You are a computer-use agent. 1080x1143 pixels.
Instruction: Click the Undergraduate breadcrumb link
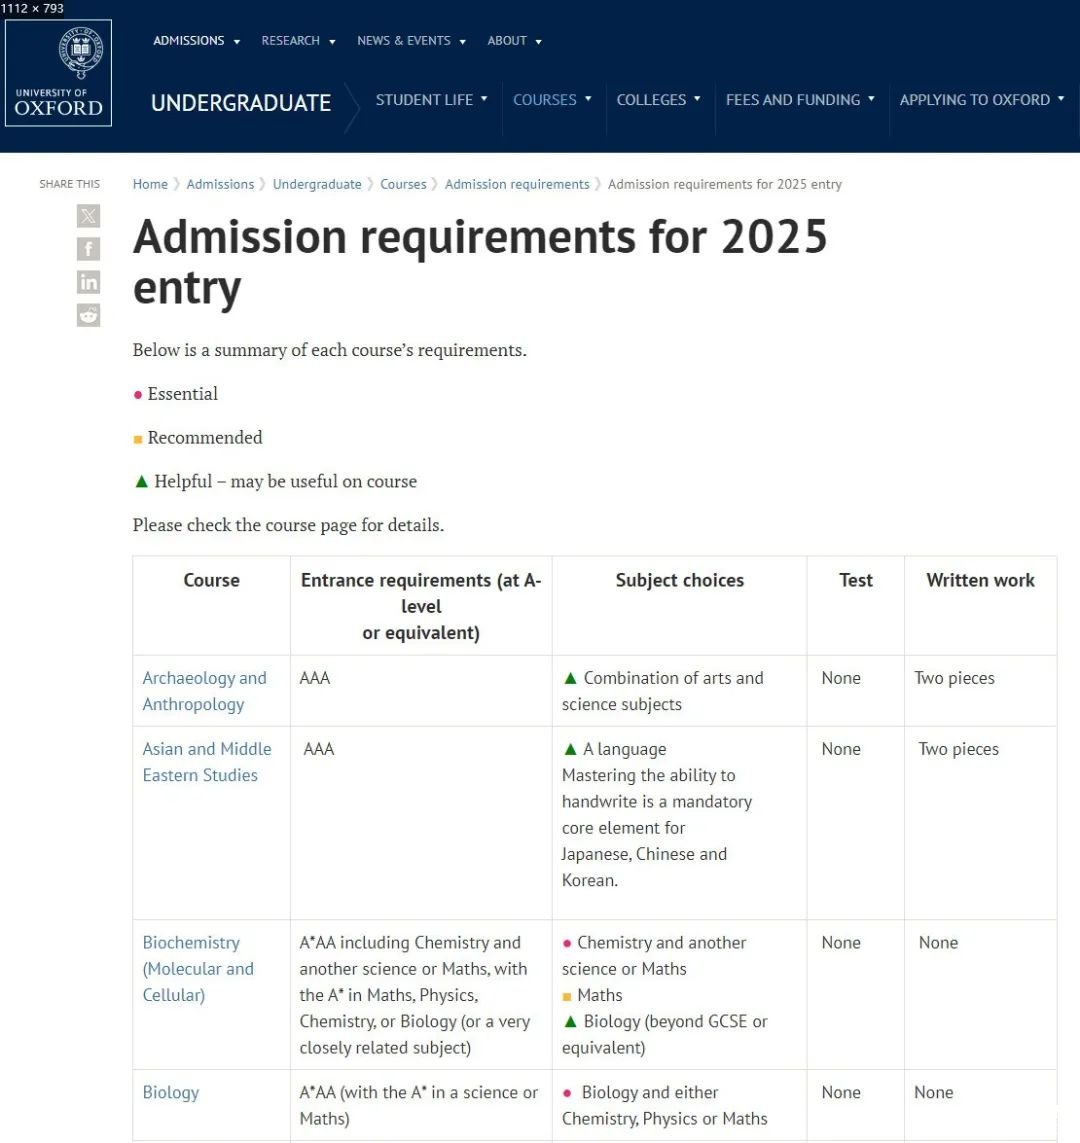pyautogui.click(x=317, y=184)
